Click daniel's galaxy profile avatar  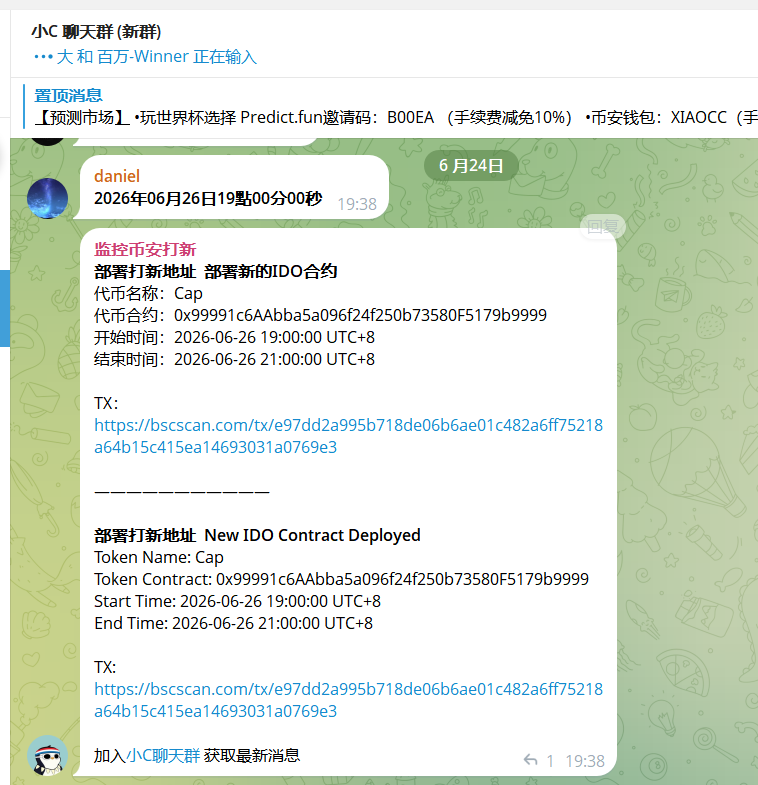[48, 198]
